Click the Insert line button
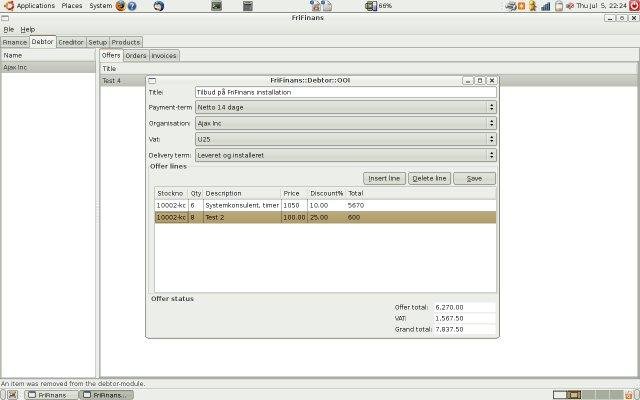 [x=385, y=178]
